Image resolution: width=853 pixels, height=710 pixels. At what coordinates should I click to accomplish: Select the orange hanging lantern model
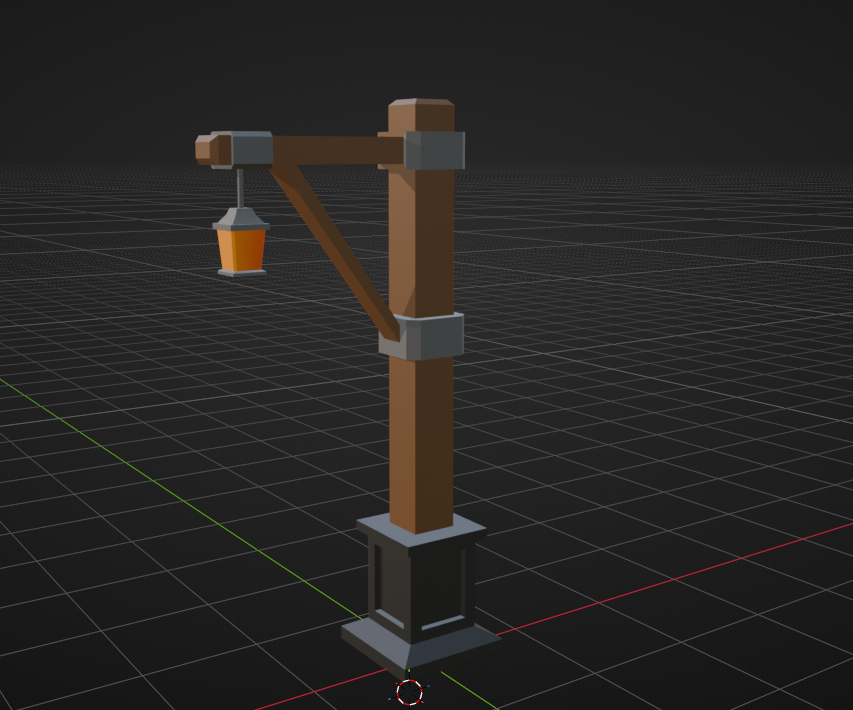tap(242, 242)
